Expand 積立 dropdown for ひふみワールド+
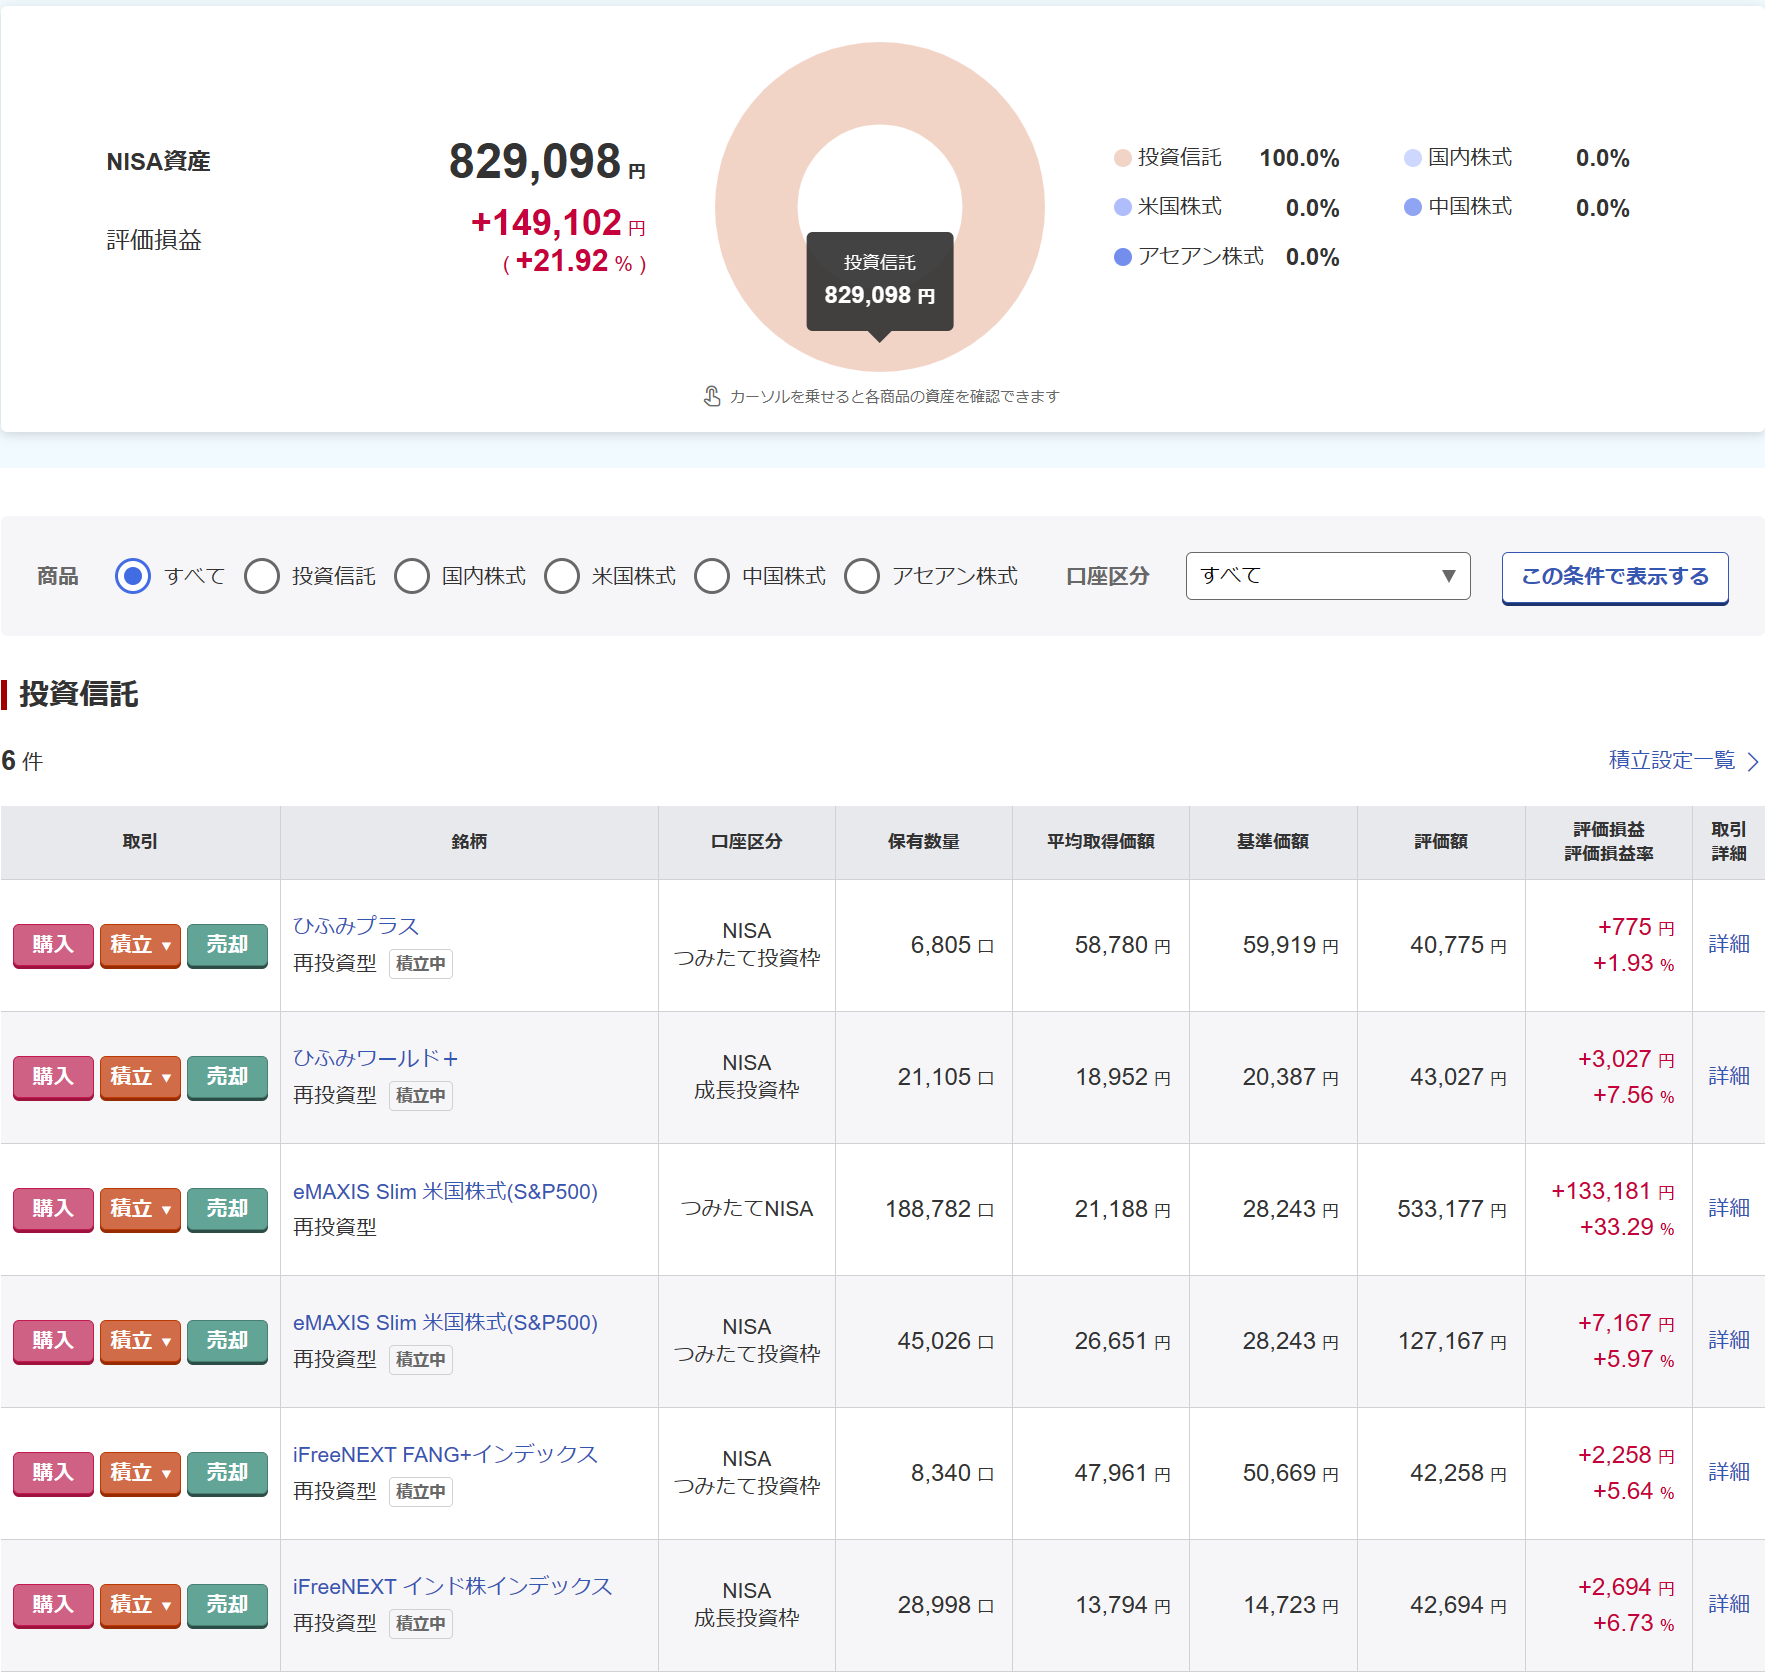This screenshot has width=1765, height=1677. (140, 1077)
